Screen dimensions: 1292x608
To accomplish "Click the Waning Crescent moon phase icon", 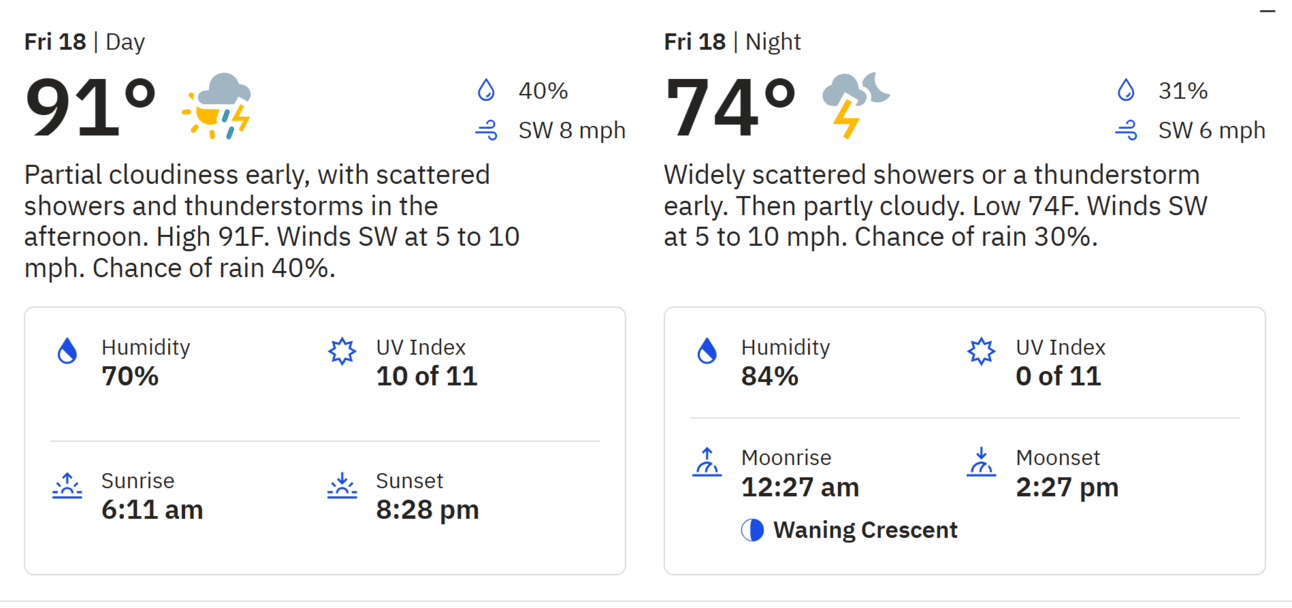I will (752, 530).
